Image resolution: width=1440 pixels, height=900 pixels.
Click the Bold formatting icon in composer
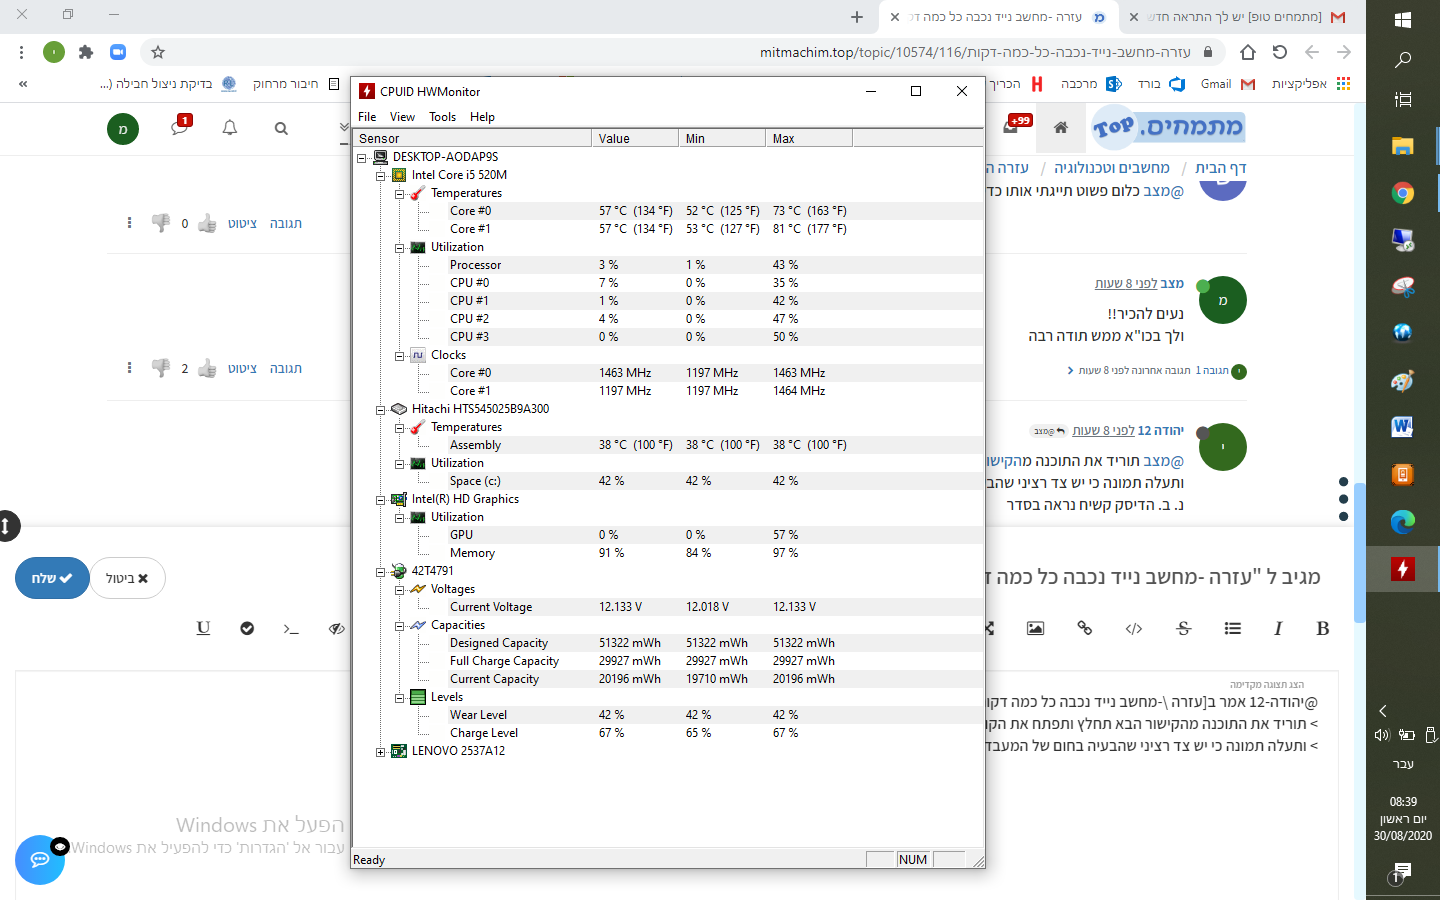[x=1323, y=628]
